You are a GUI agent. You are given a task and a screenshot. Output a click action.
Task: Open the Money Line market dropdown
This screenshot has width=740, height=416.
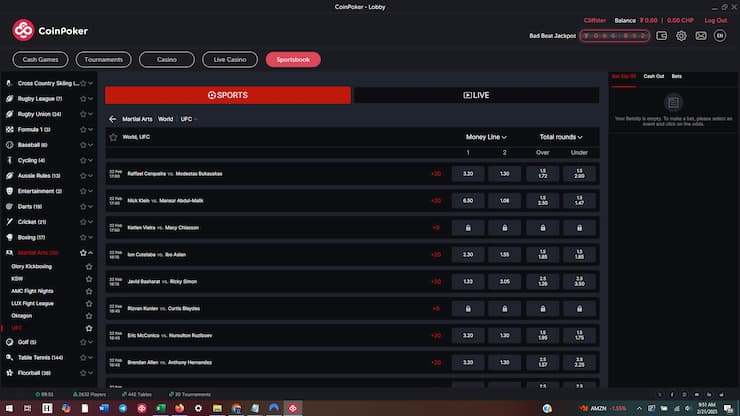(486, 137)
